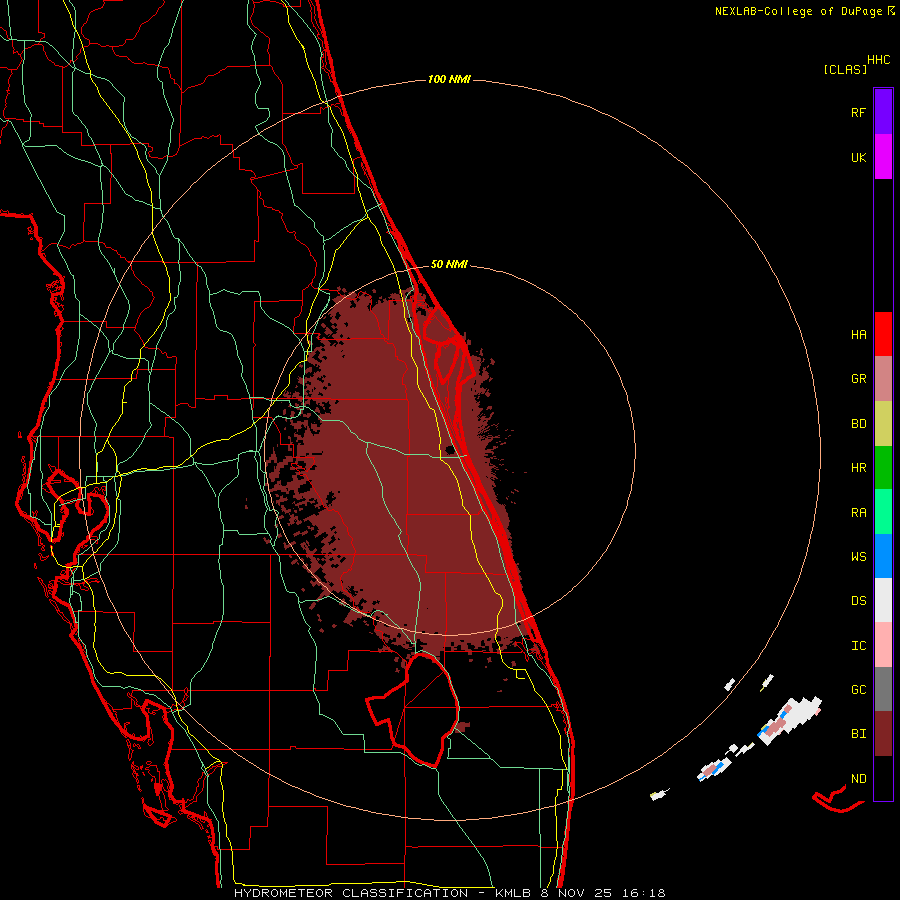This screenshot has width=900, height=900.
Task: Click the HHC product code label
Action: click(x=879, y=60)
